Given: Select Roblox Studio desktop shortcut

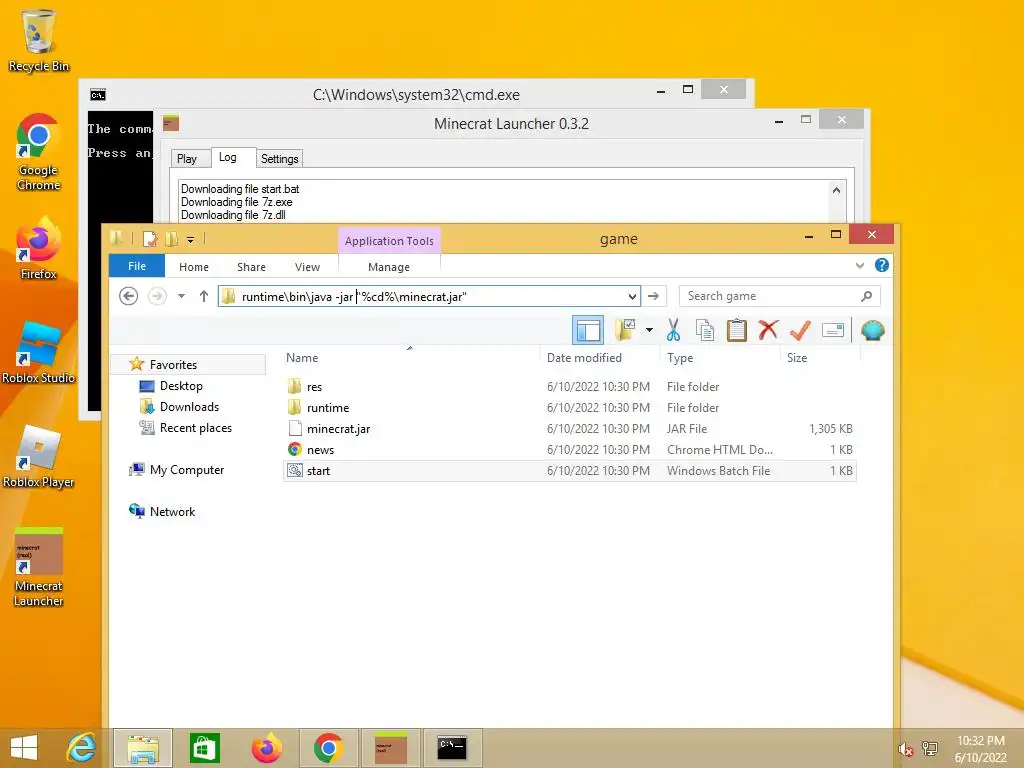Looking at the screenshot, I should [38, 353].
